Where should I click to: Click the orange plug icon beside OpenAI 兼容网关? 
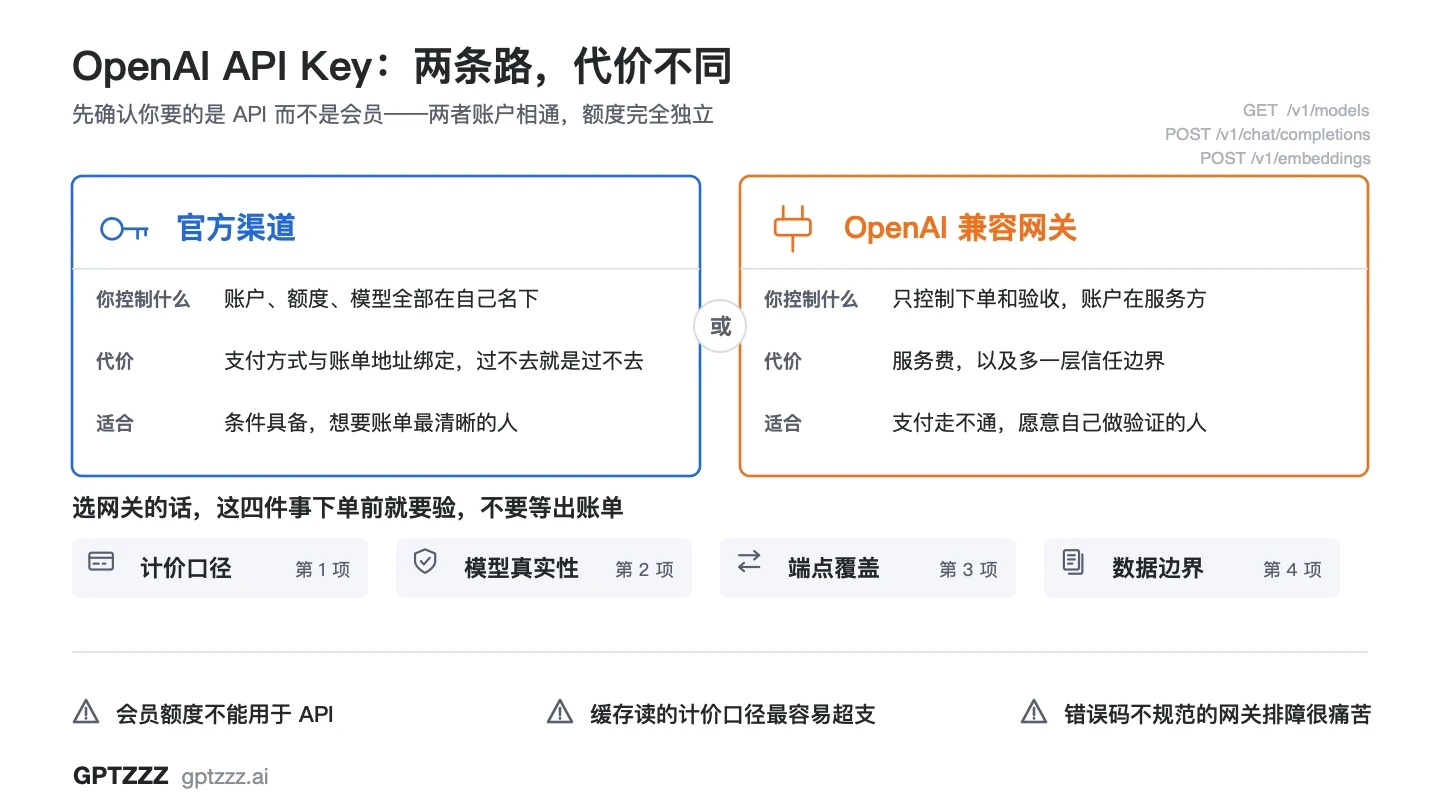tap(792, 228)
